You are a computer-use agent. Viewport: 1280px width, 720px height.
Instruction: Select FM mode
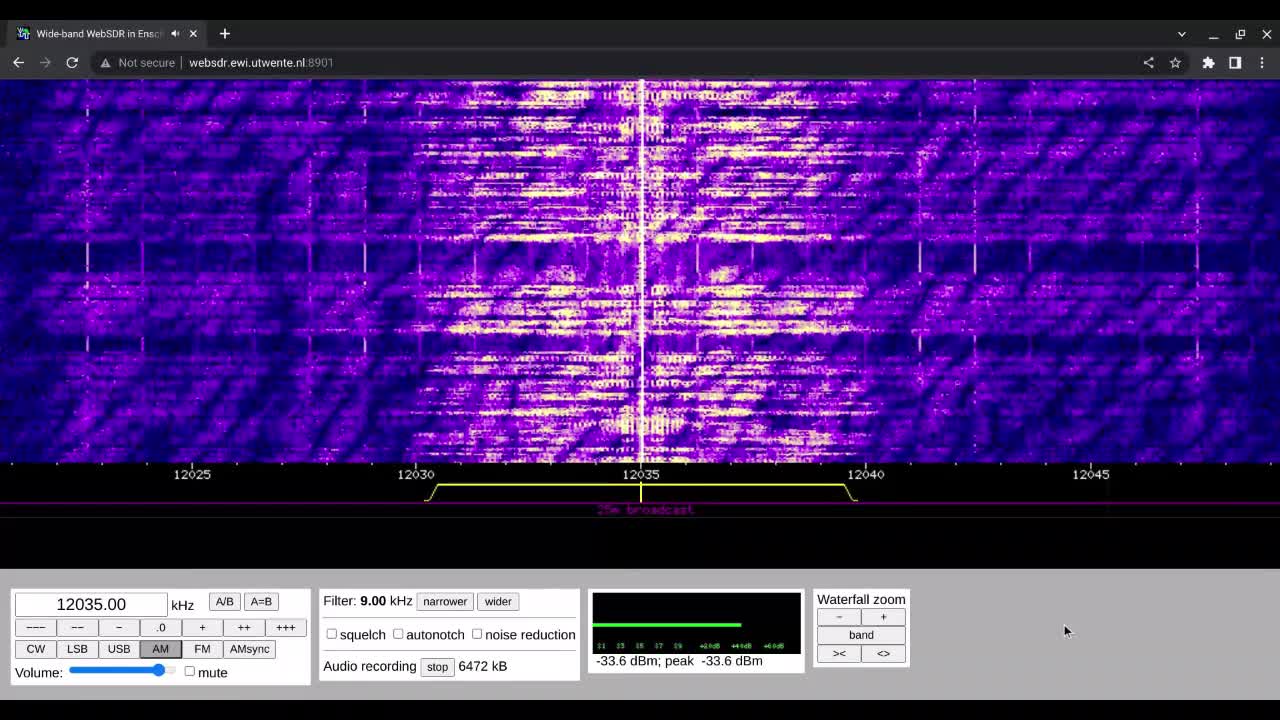[202, 649]
